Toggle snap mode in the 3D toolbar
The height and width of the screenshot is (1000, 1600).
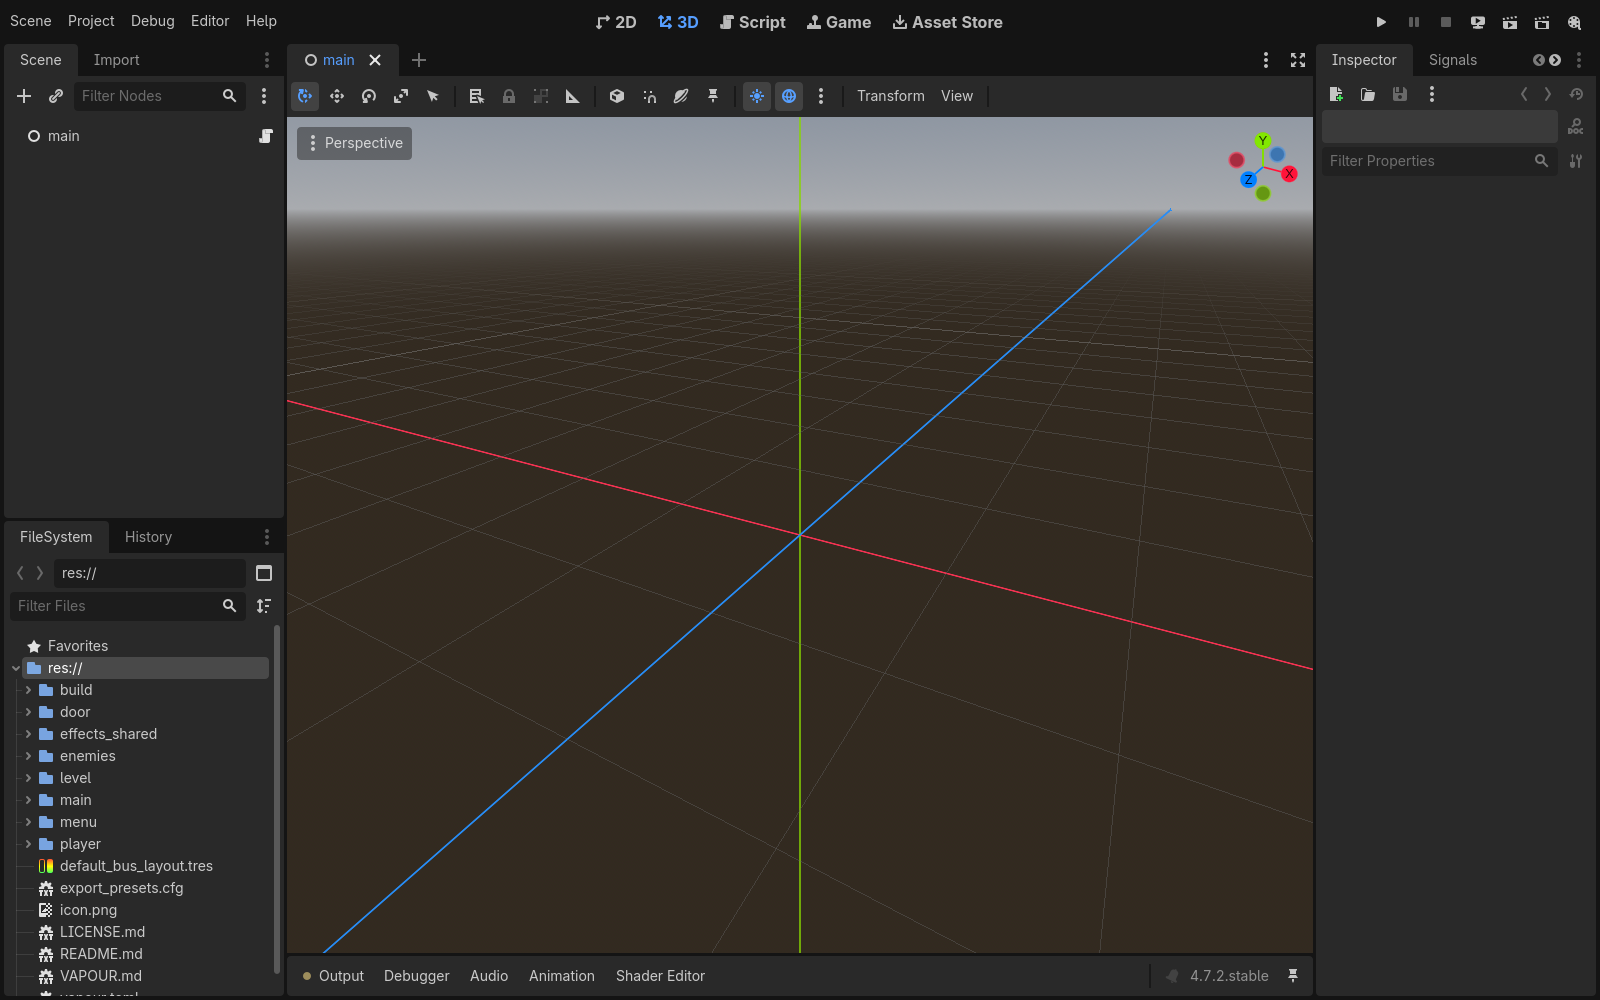pyautogui.click(x=649, y=96)
